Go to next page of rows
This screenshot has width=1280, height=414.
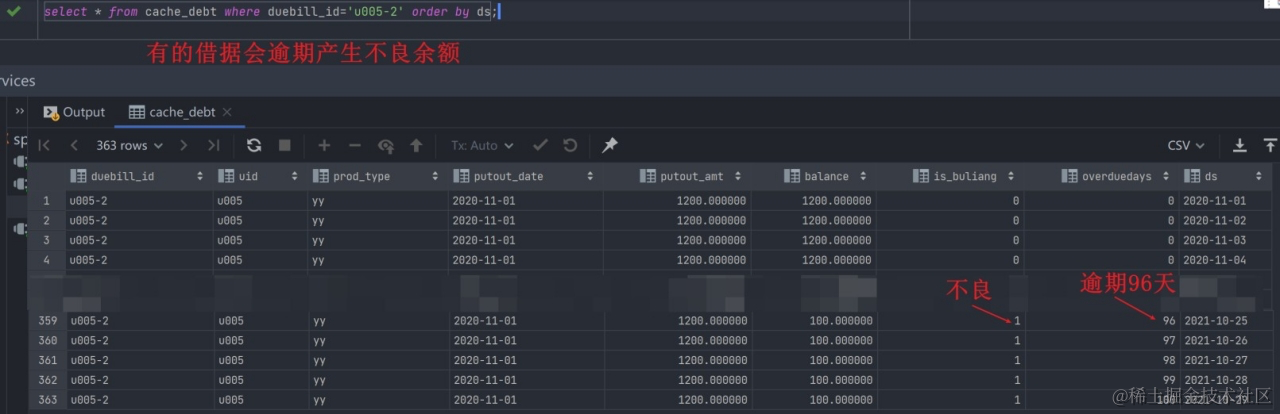click(183, 145)
